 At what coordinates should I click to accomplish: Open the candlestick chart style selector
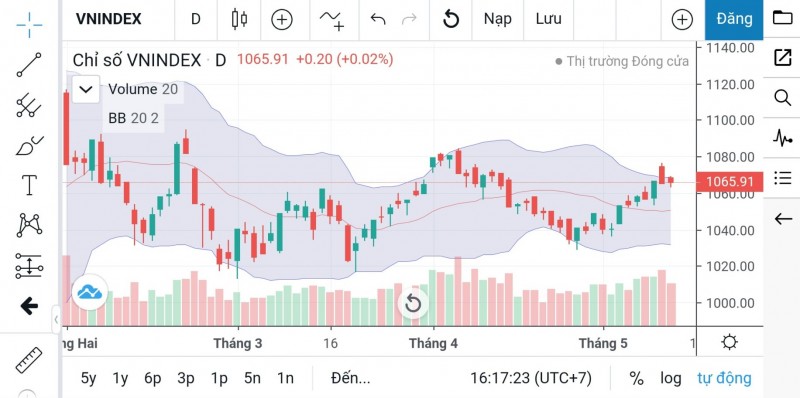click(x=239, y=19)
